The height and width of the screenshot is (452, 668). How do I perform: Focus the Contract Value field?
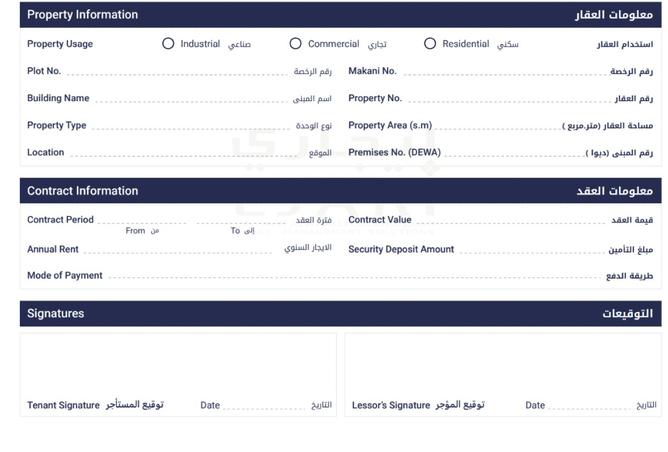(x=512, y=220)
